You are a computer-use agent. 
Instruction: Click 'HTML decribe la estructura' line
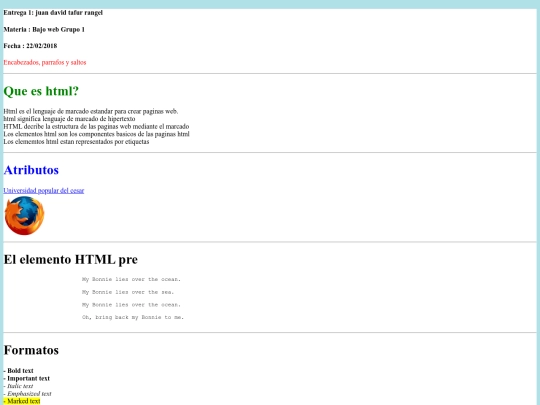pyautogui.click(x=96, y=126)
